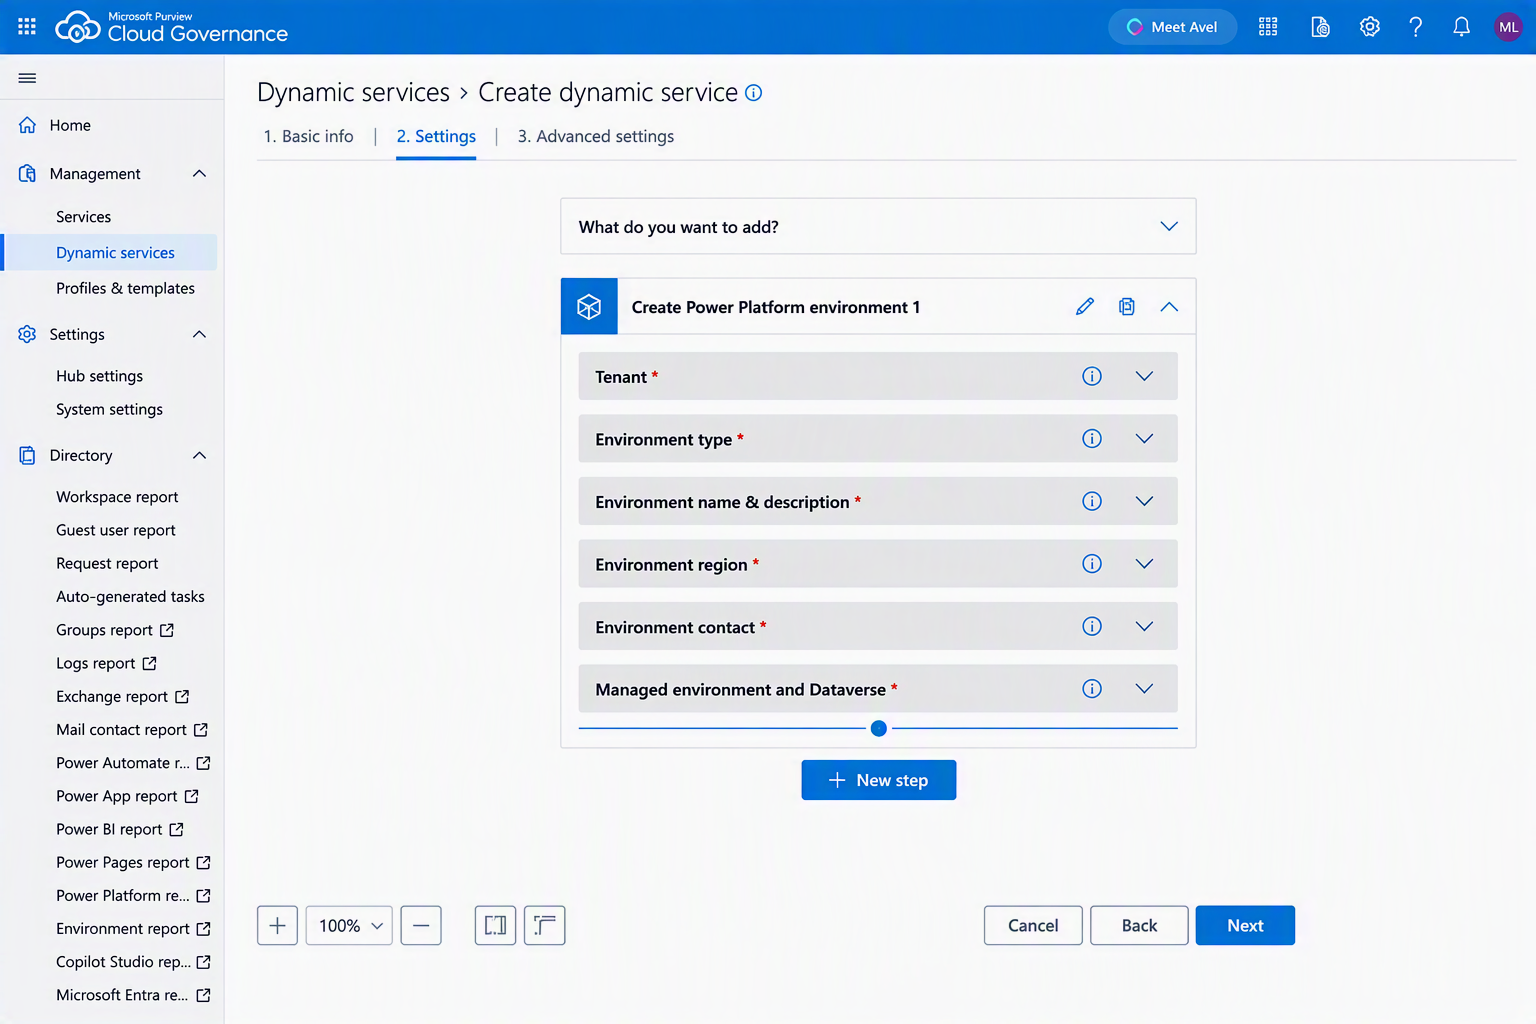Toggle the hamburger navigation menu

click(x=27, y=78)
